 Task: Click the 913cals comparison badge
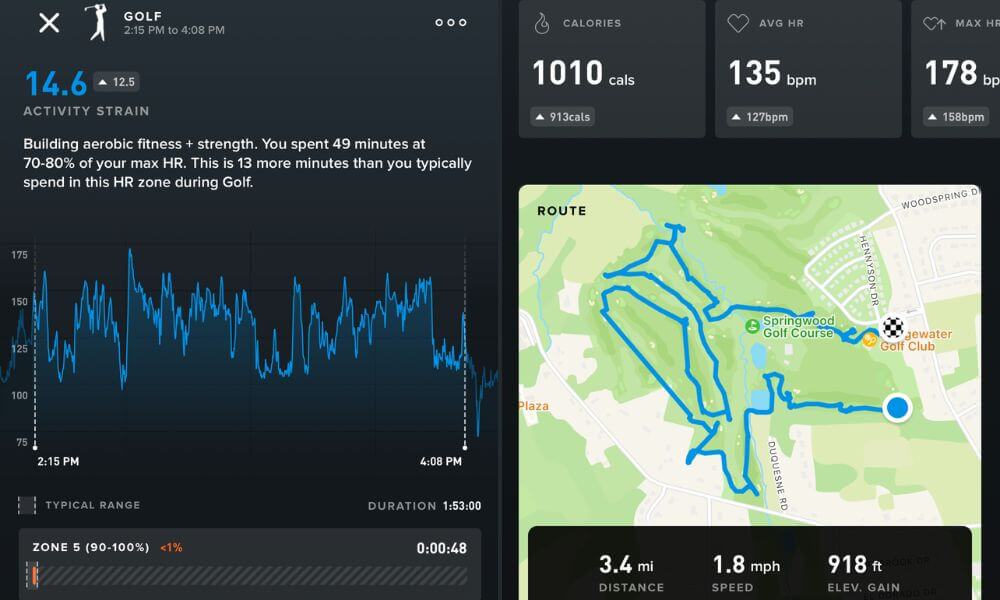coord(563,117)
